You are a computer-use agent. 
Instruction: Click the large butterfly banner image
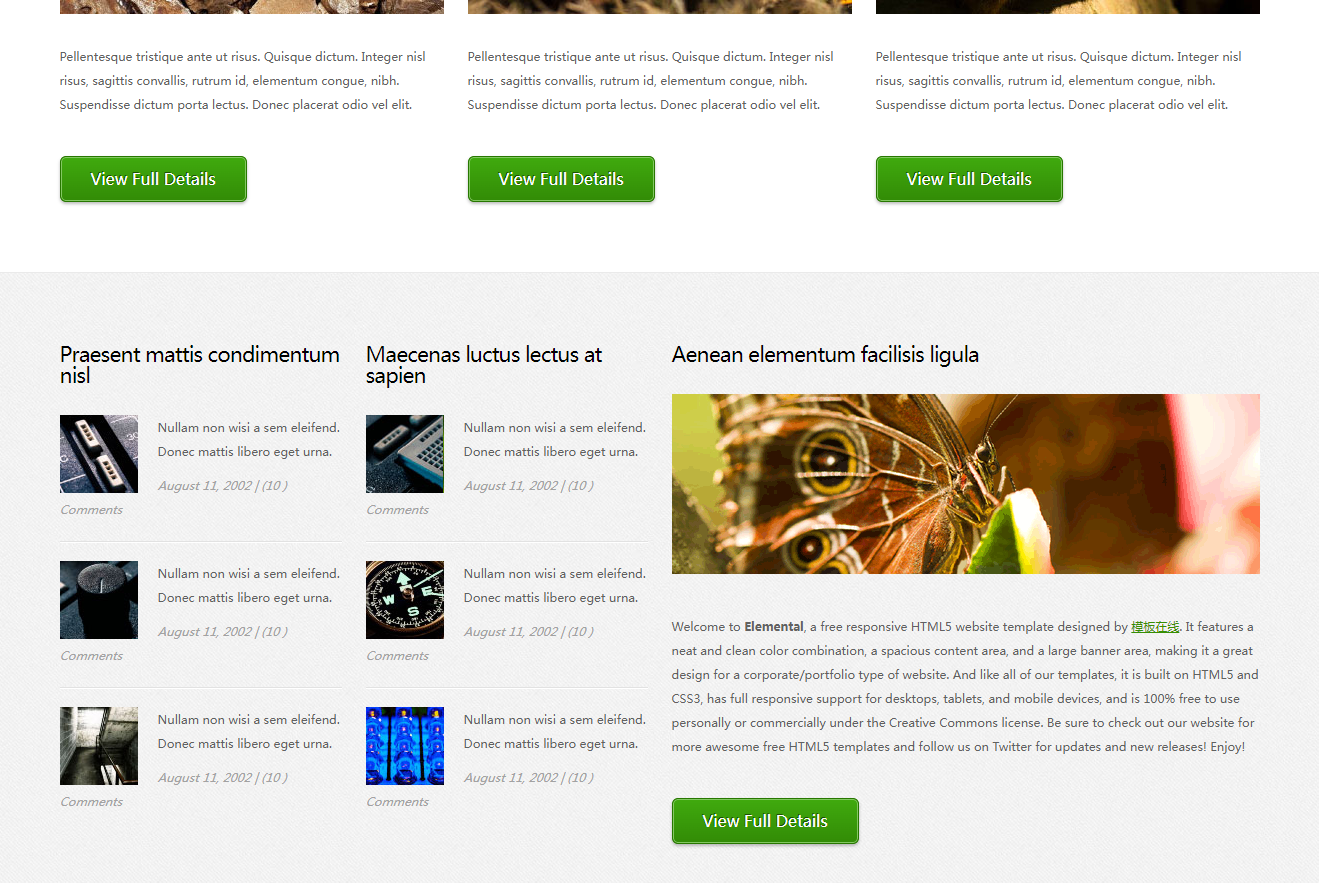point(965,484)
